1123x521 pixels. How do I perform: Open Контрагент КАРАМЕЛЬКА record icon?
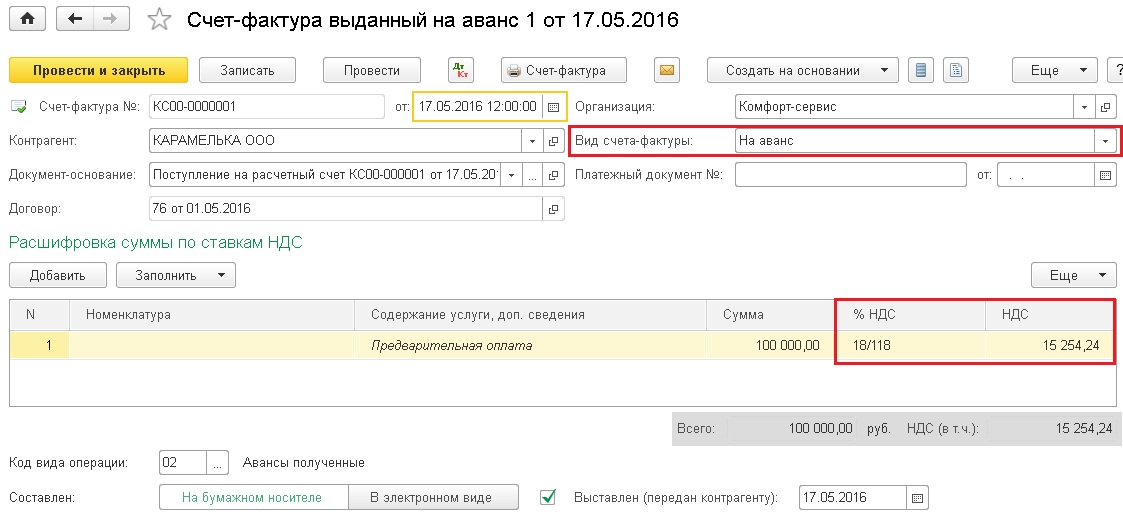click(553, 141)
